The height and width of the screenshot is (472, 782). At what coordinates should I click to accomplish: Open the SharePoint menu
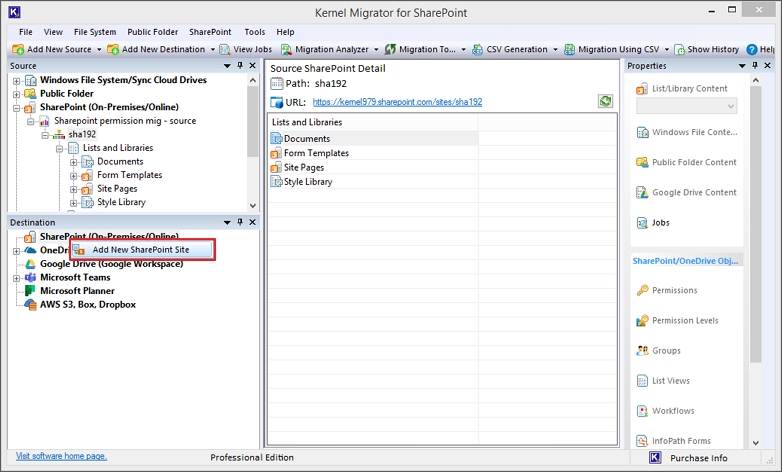point(210,32)
